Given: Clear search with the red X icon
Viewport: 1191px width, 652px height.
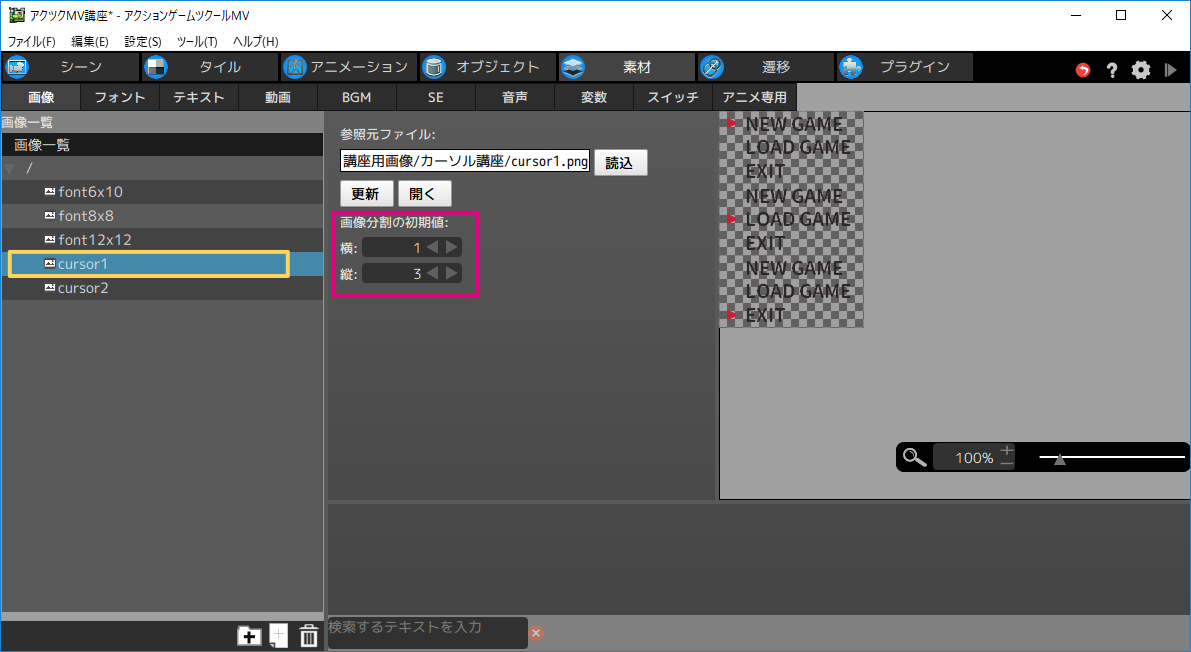Looking at the screenshot, I should [536, 633].
